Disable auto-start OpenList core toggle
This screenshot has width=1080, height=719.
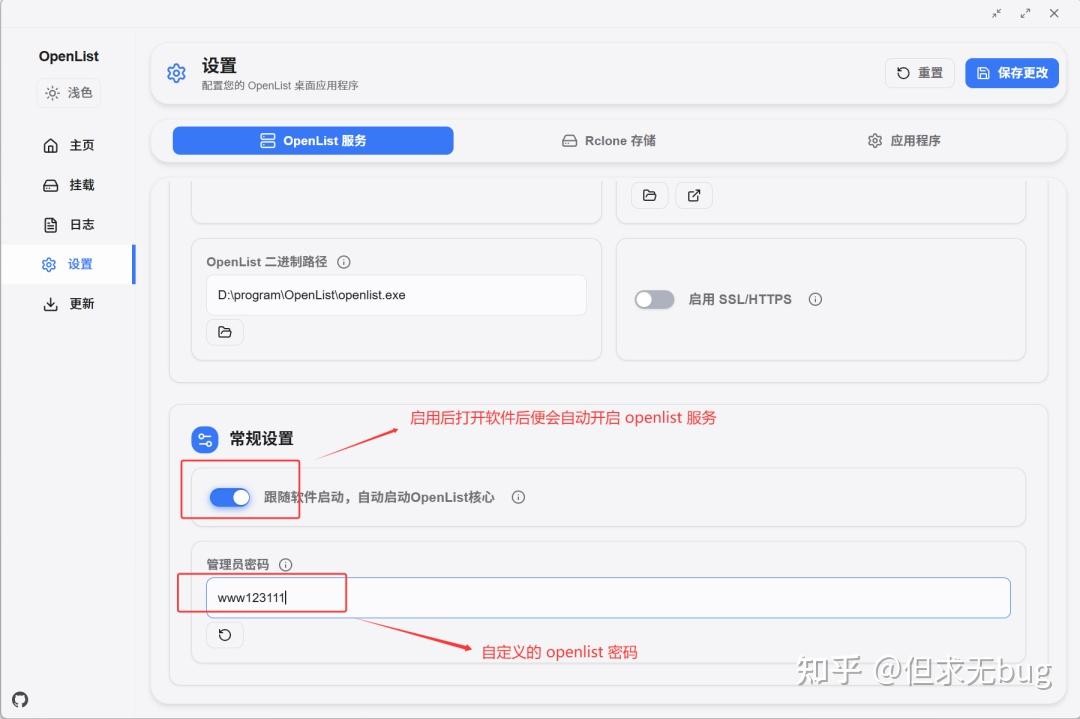[230, 497]
